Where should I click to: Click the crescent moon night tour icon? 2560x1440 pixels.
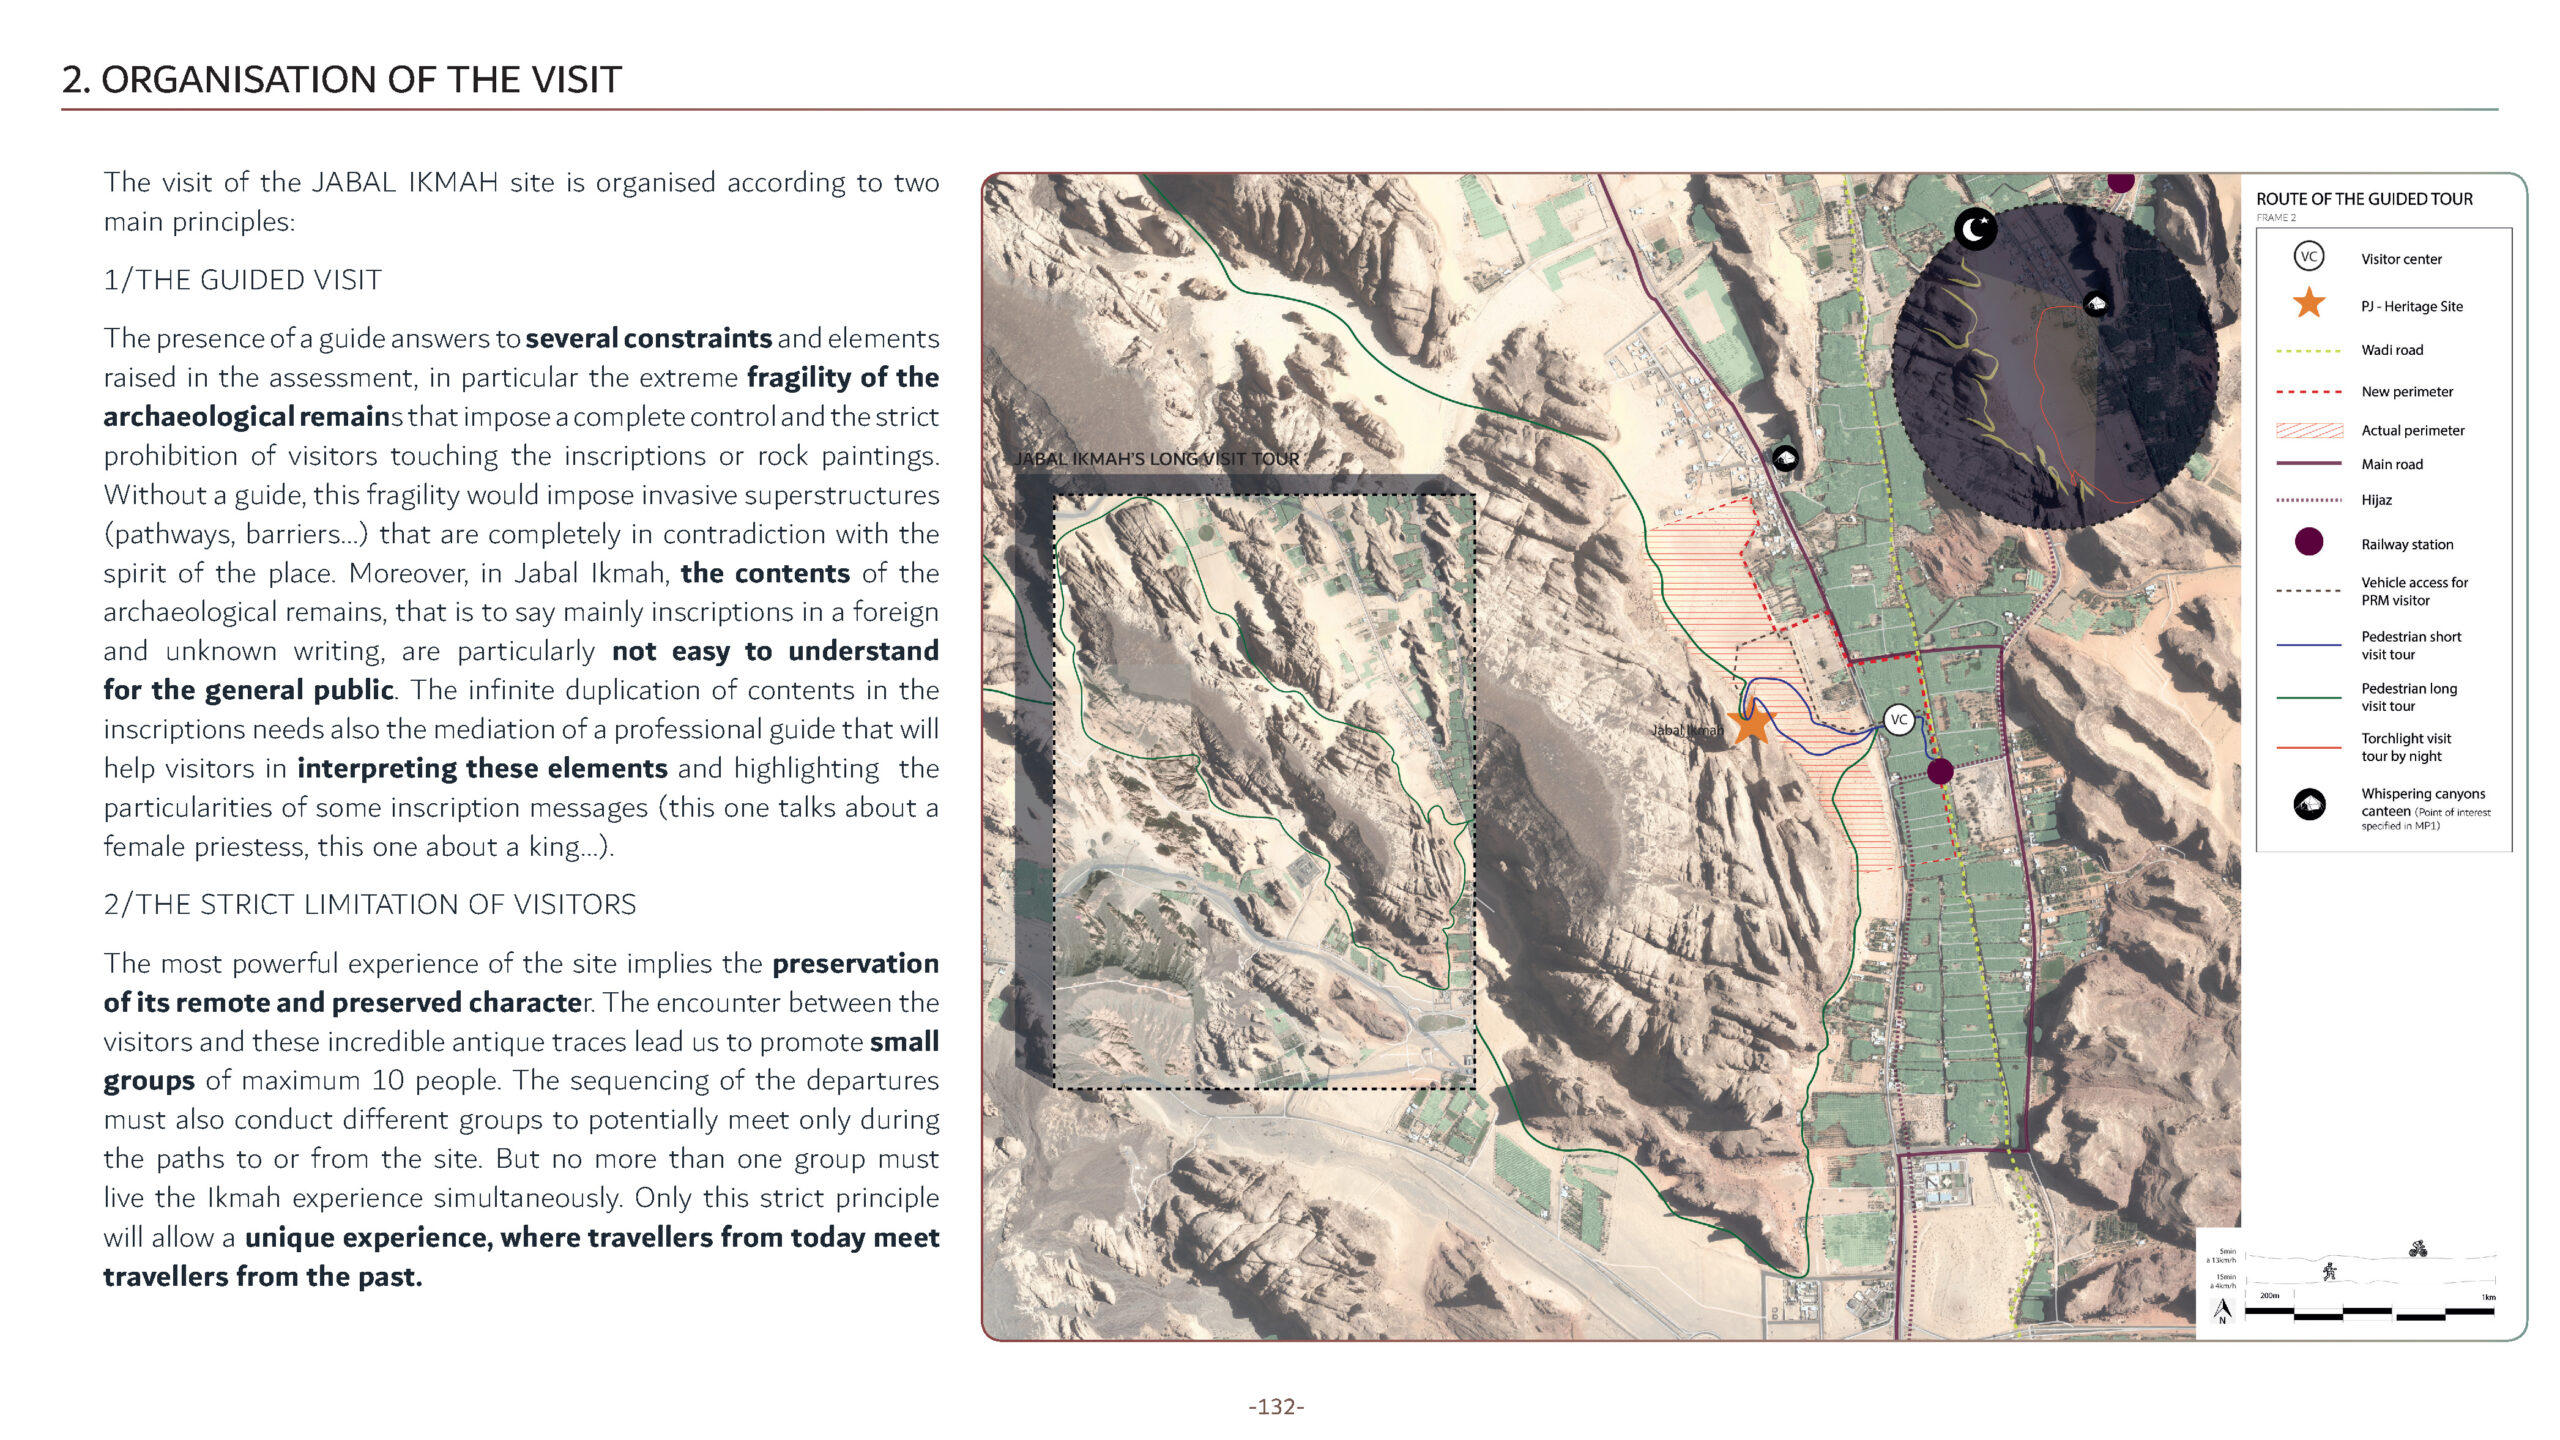(1975, 229)
